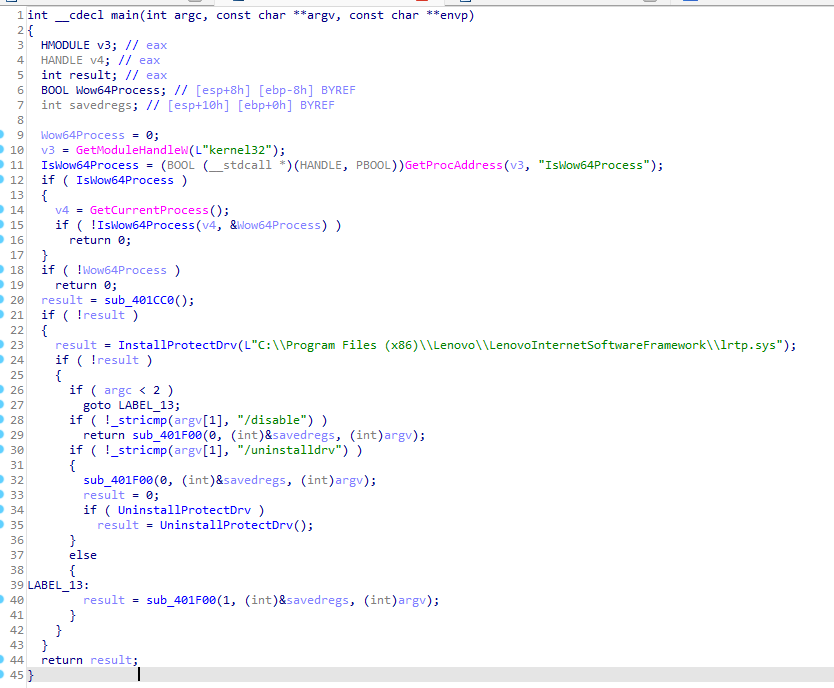Select HANDLE v4 declaration on line 4
This screenshot has width=834, height=688.
[x=76, y=60]
